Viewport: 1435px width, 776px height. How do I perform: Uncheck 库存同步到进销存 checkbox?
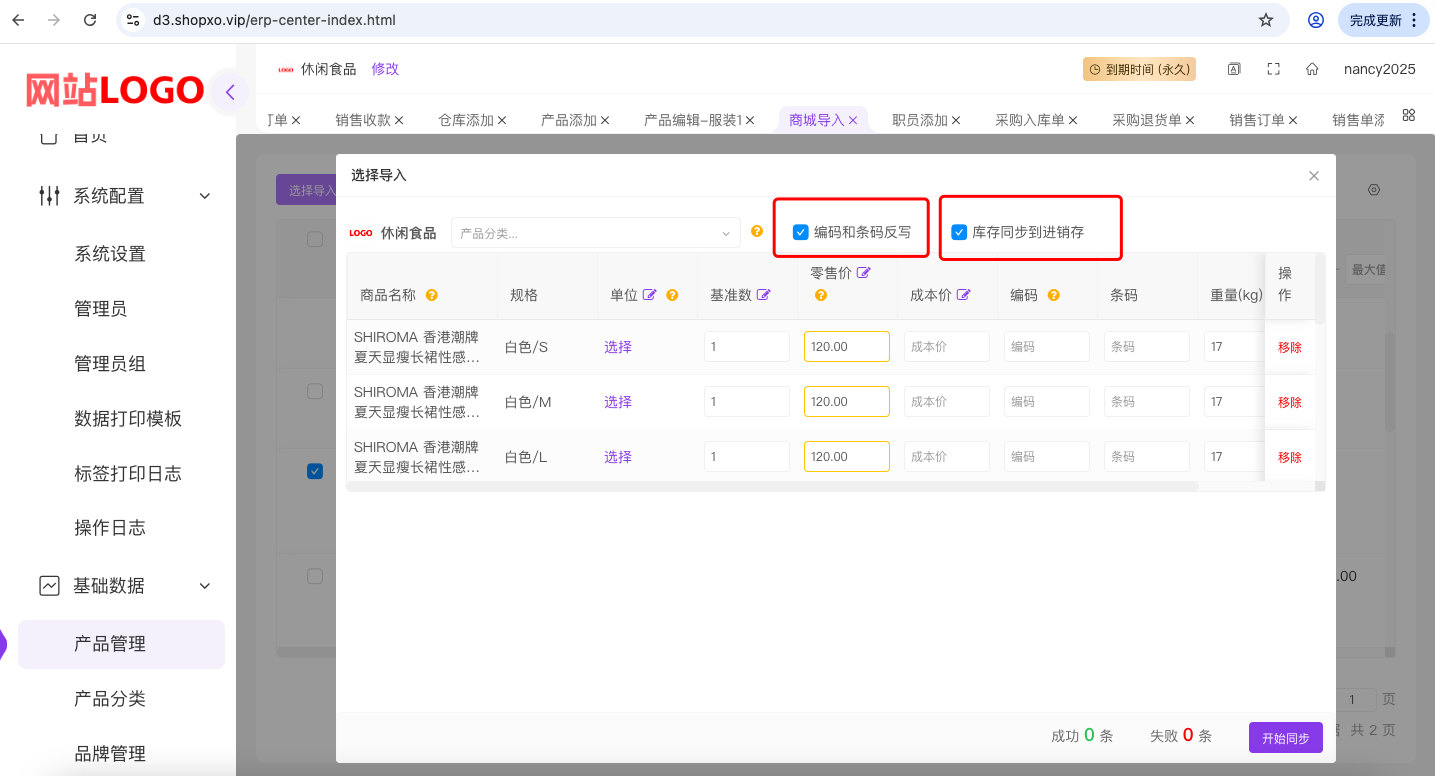(959, 232)
